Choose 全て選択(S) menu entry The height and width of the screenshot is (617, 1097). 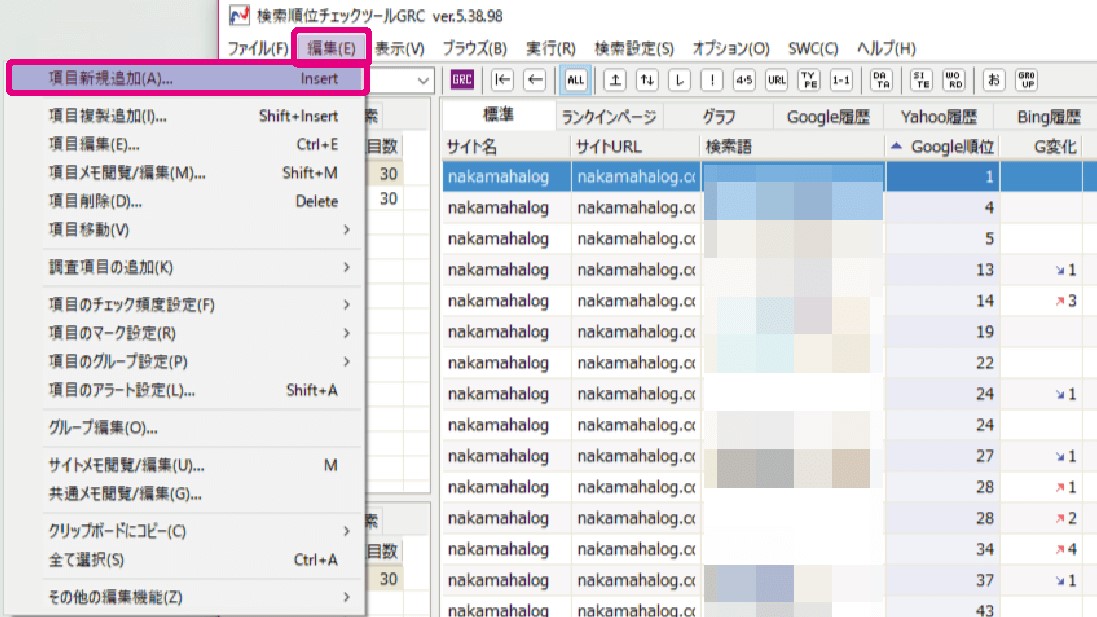(x=187, y=560)
